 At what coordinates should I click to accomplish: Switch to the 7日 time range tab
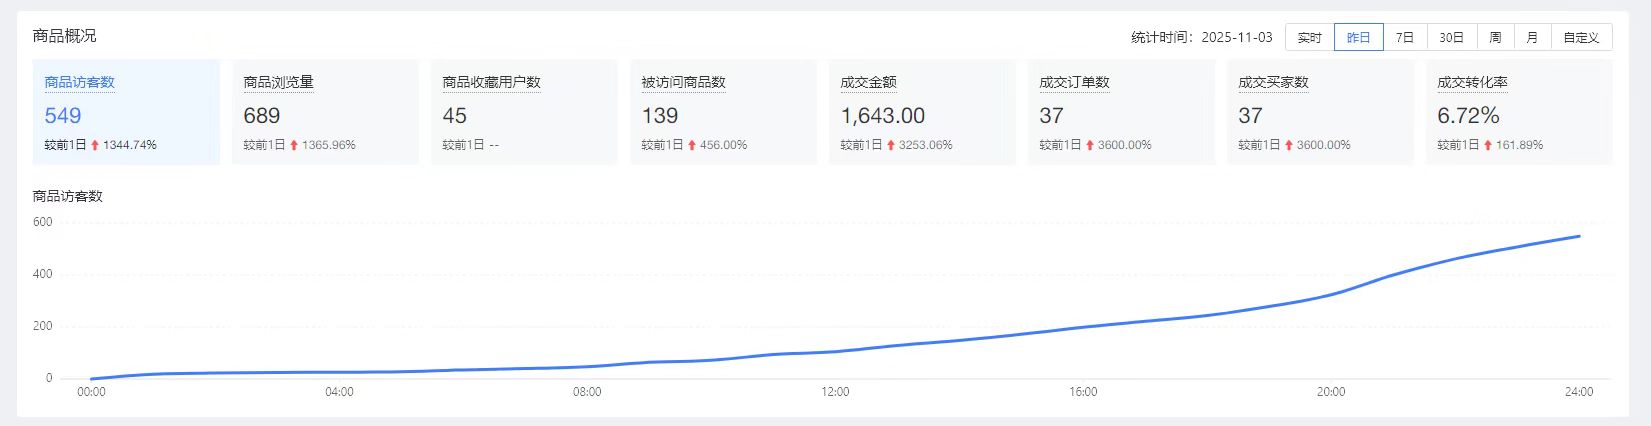[1405, 37]
